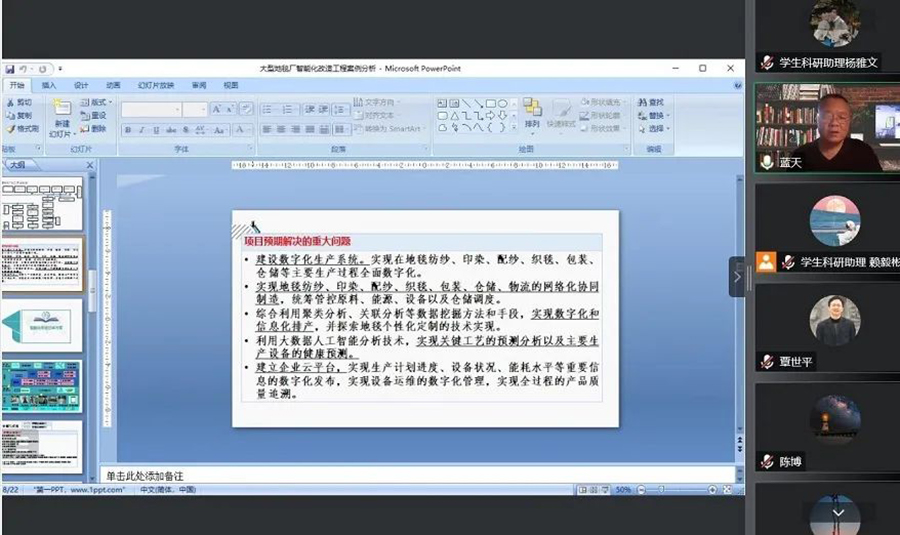
Task: Expand the participant list with down chevron
Action: point(838,513)
